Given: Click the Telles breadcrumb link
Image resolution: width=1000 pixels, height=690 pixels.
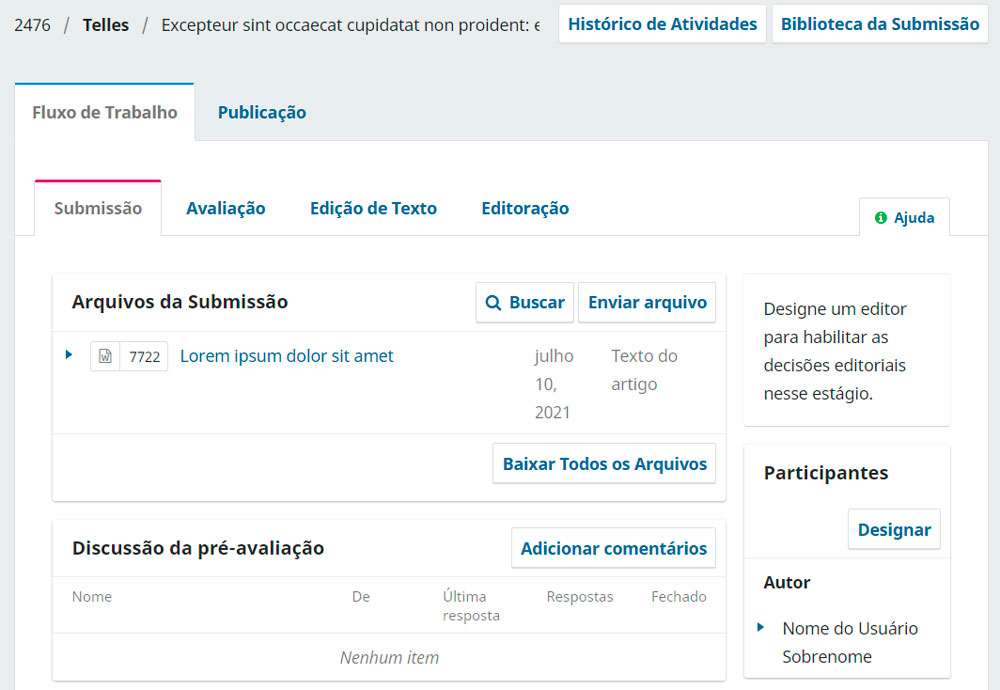Looking at the screenshot, I should click(106, 25).
